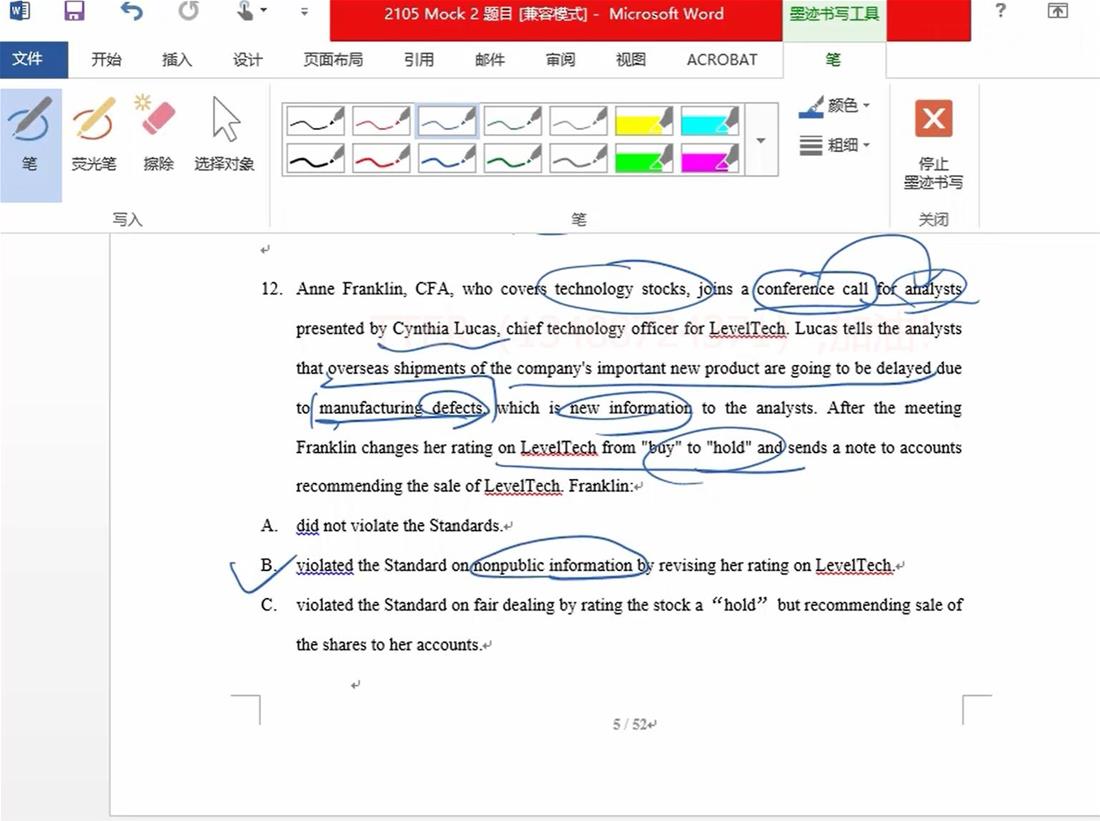
Task: Pick the thick blue pen style
Action: (447, 158)
